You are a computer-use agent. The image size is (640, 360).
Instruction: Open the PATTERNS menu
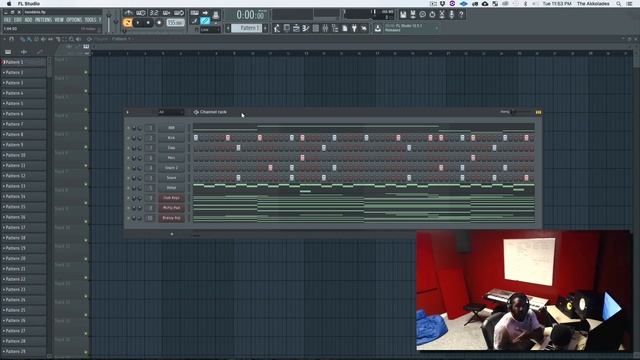tap(43, 20)
